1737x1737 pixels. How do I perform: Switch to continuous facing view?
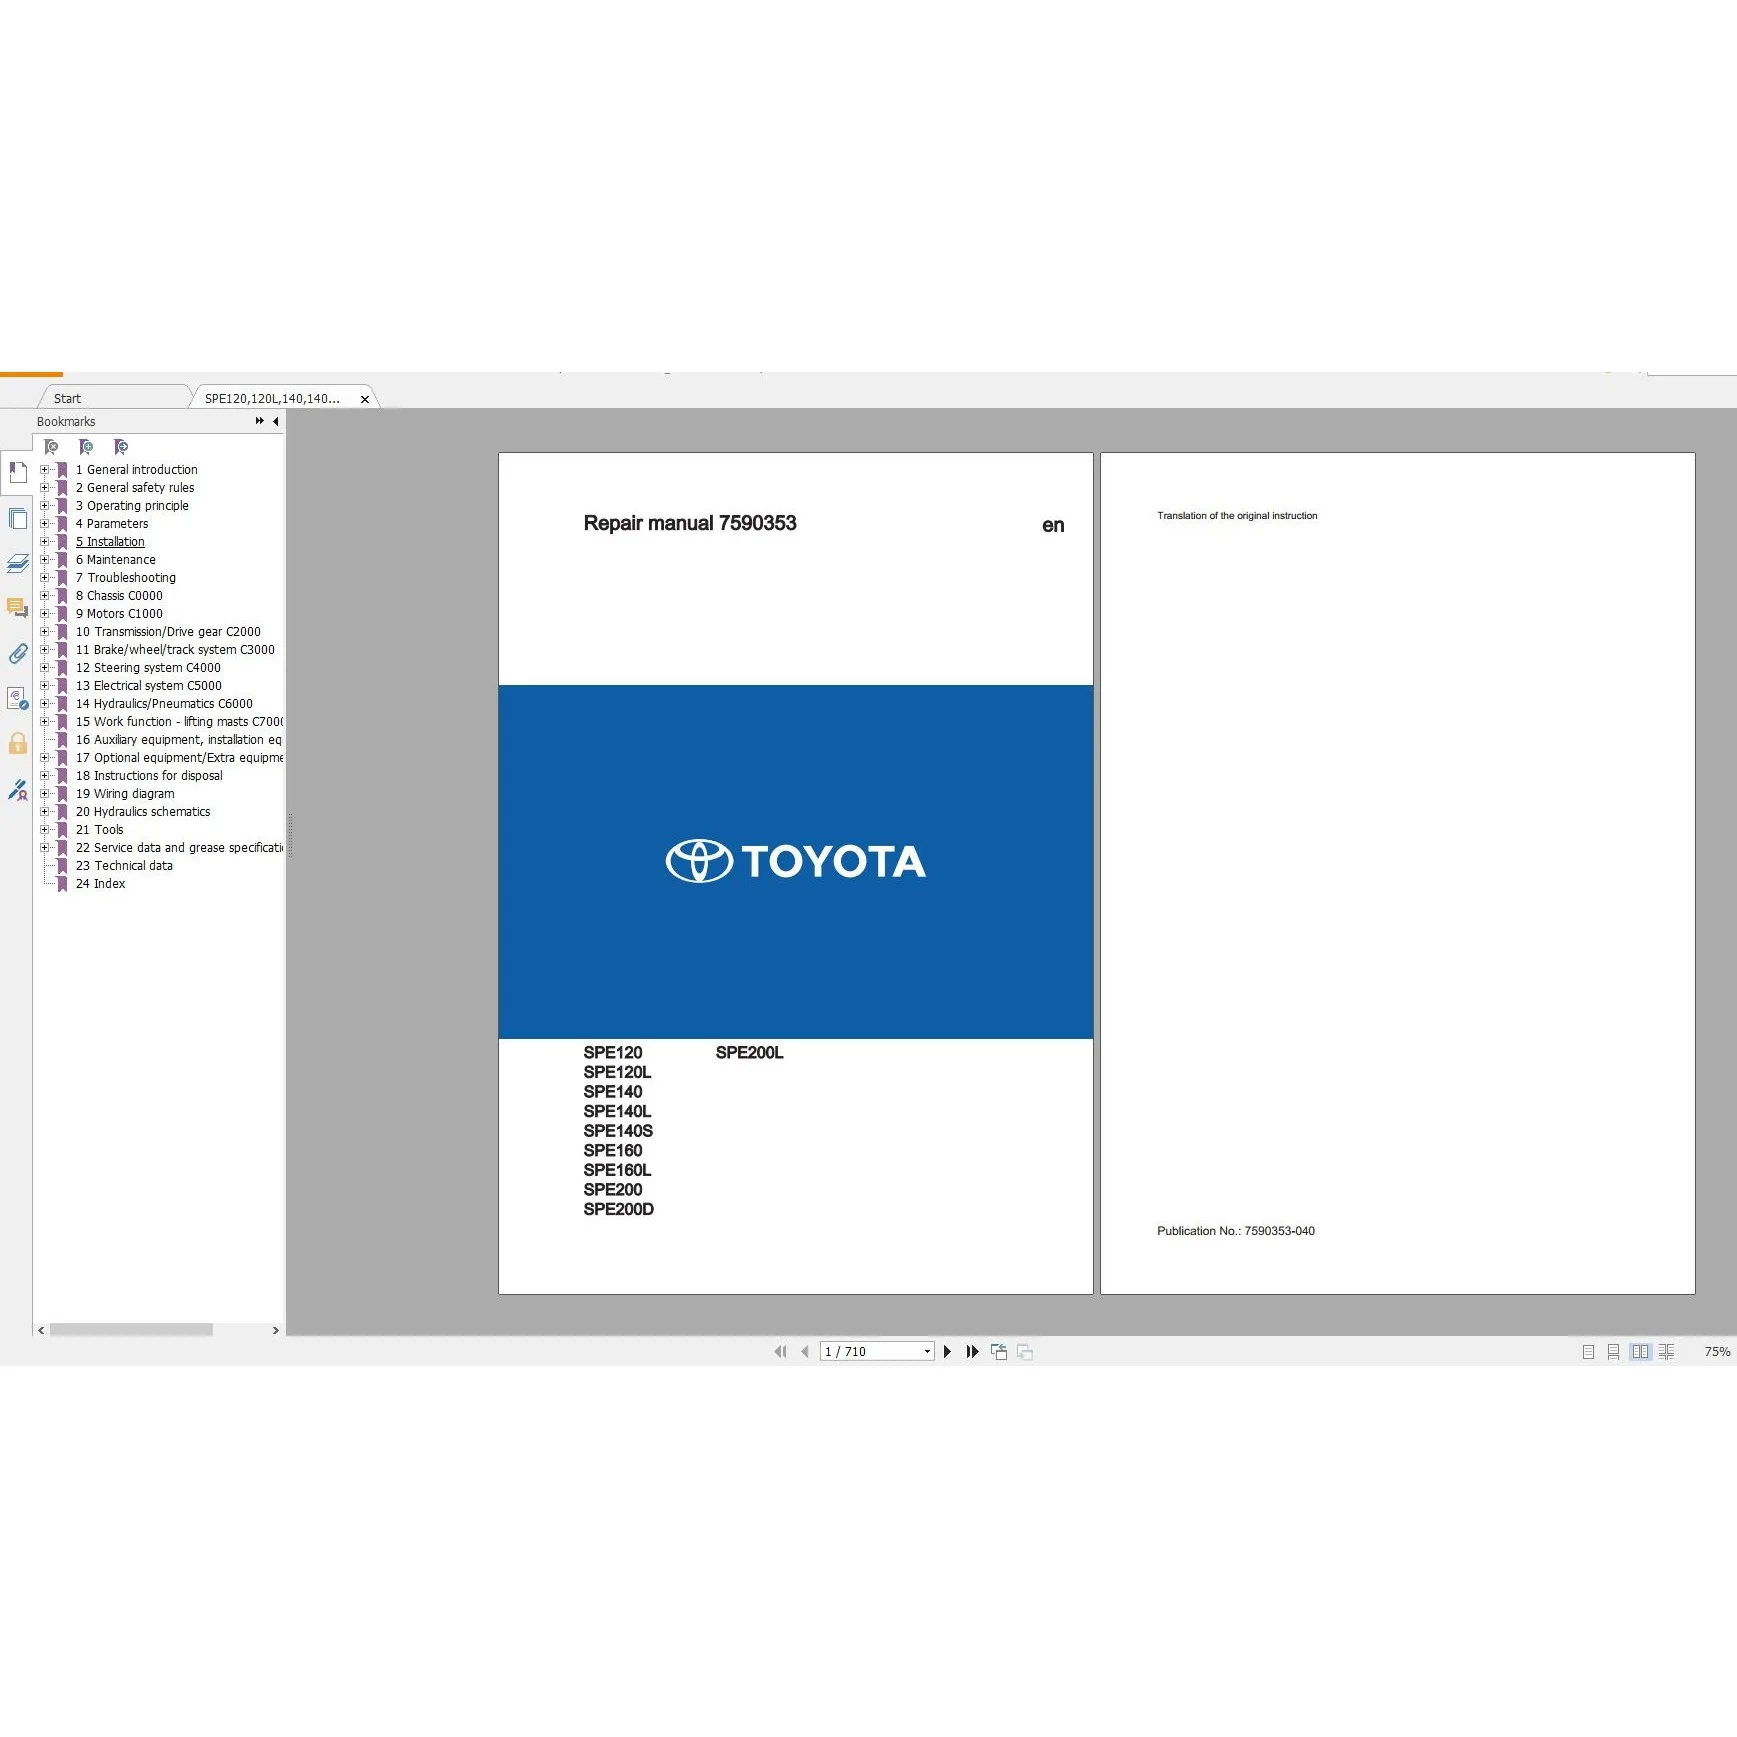[x=1666, y=1351]
